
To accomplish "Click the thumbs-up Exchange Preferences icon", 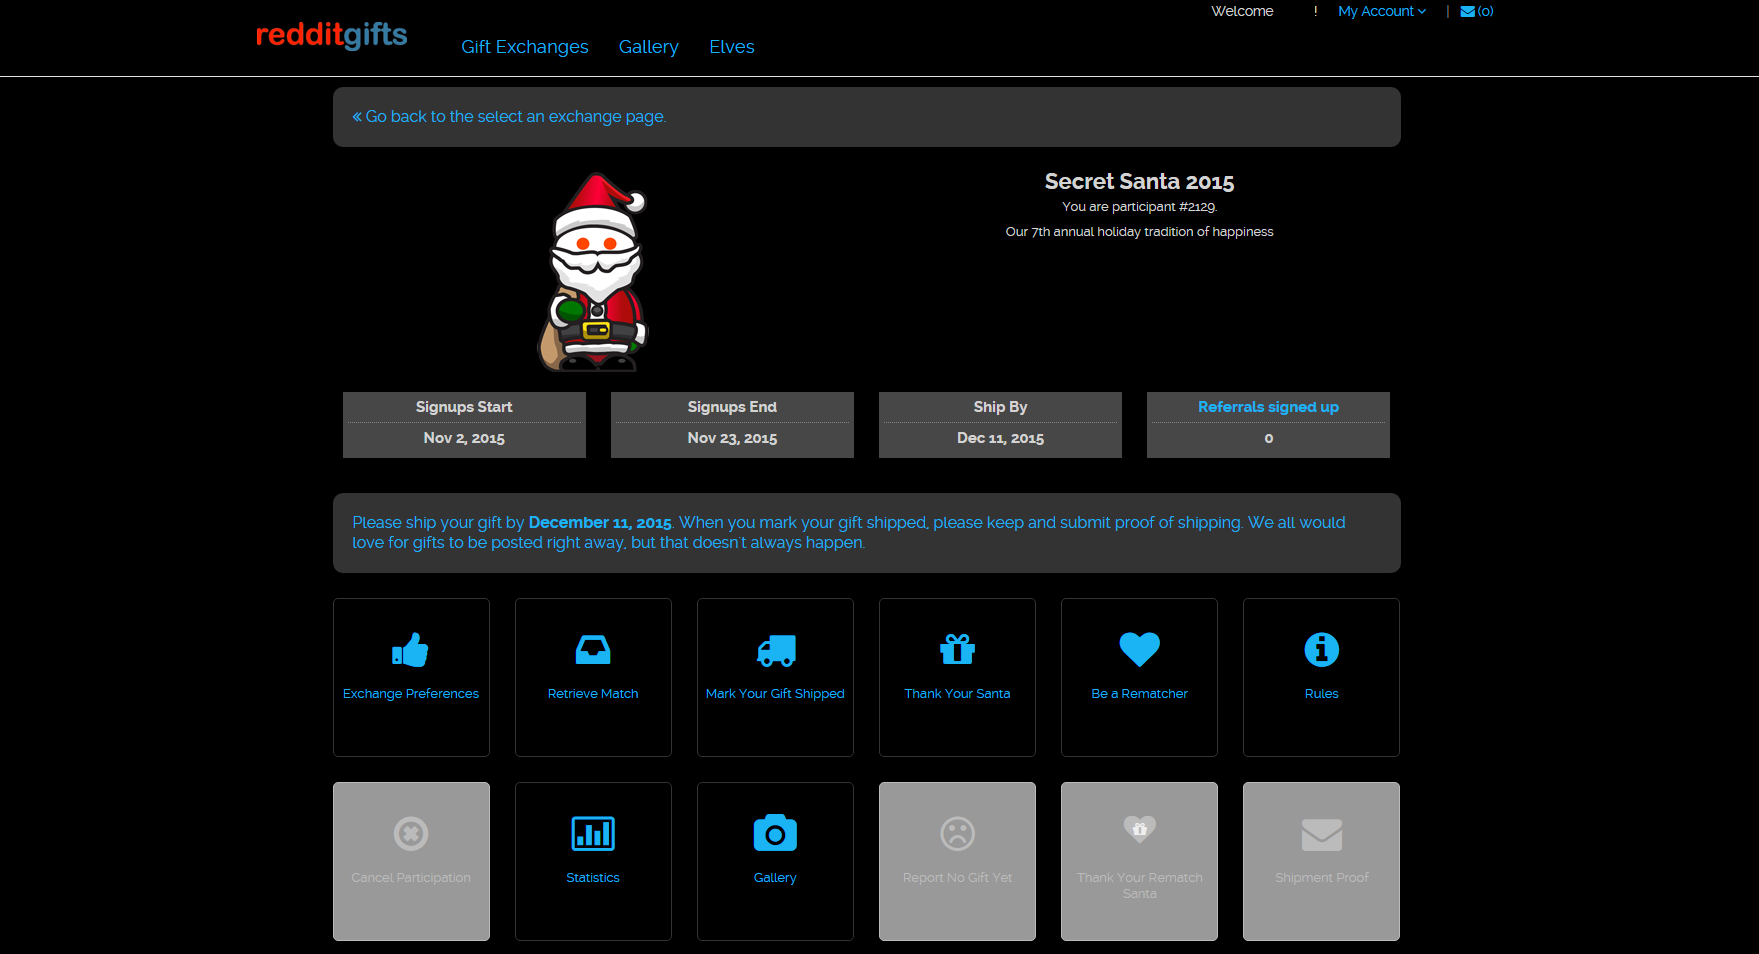I will tap(410, 650).
